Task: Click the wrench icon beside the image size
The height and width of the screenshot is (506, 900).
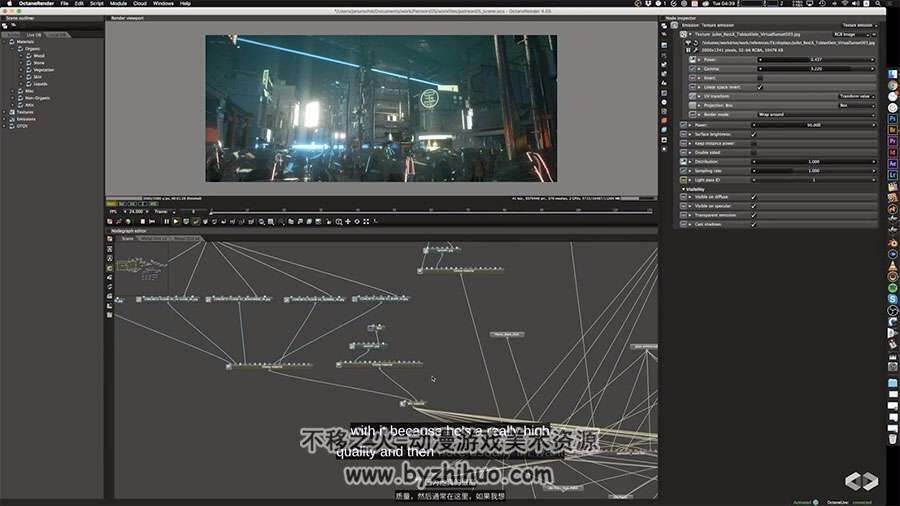Action: click(x=696, y=50)
